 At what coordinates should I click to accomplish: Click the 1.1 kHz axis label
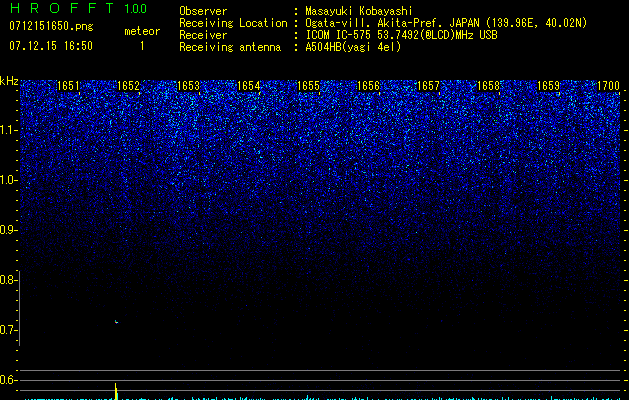(8, 130)
